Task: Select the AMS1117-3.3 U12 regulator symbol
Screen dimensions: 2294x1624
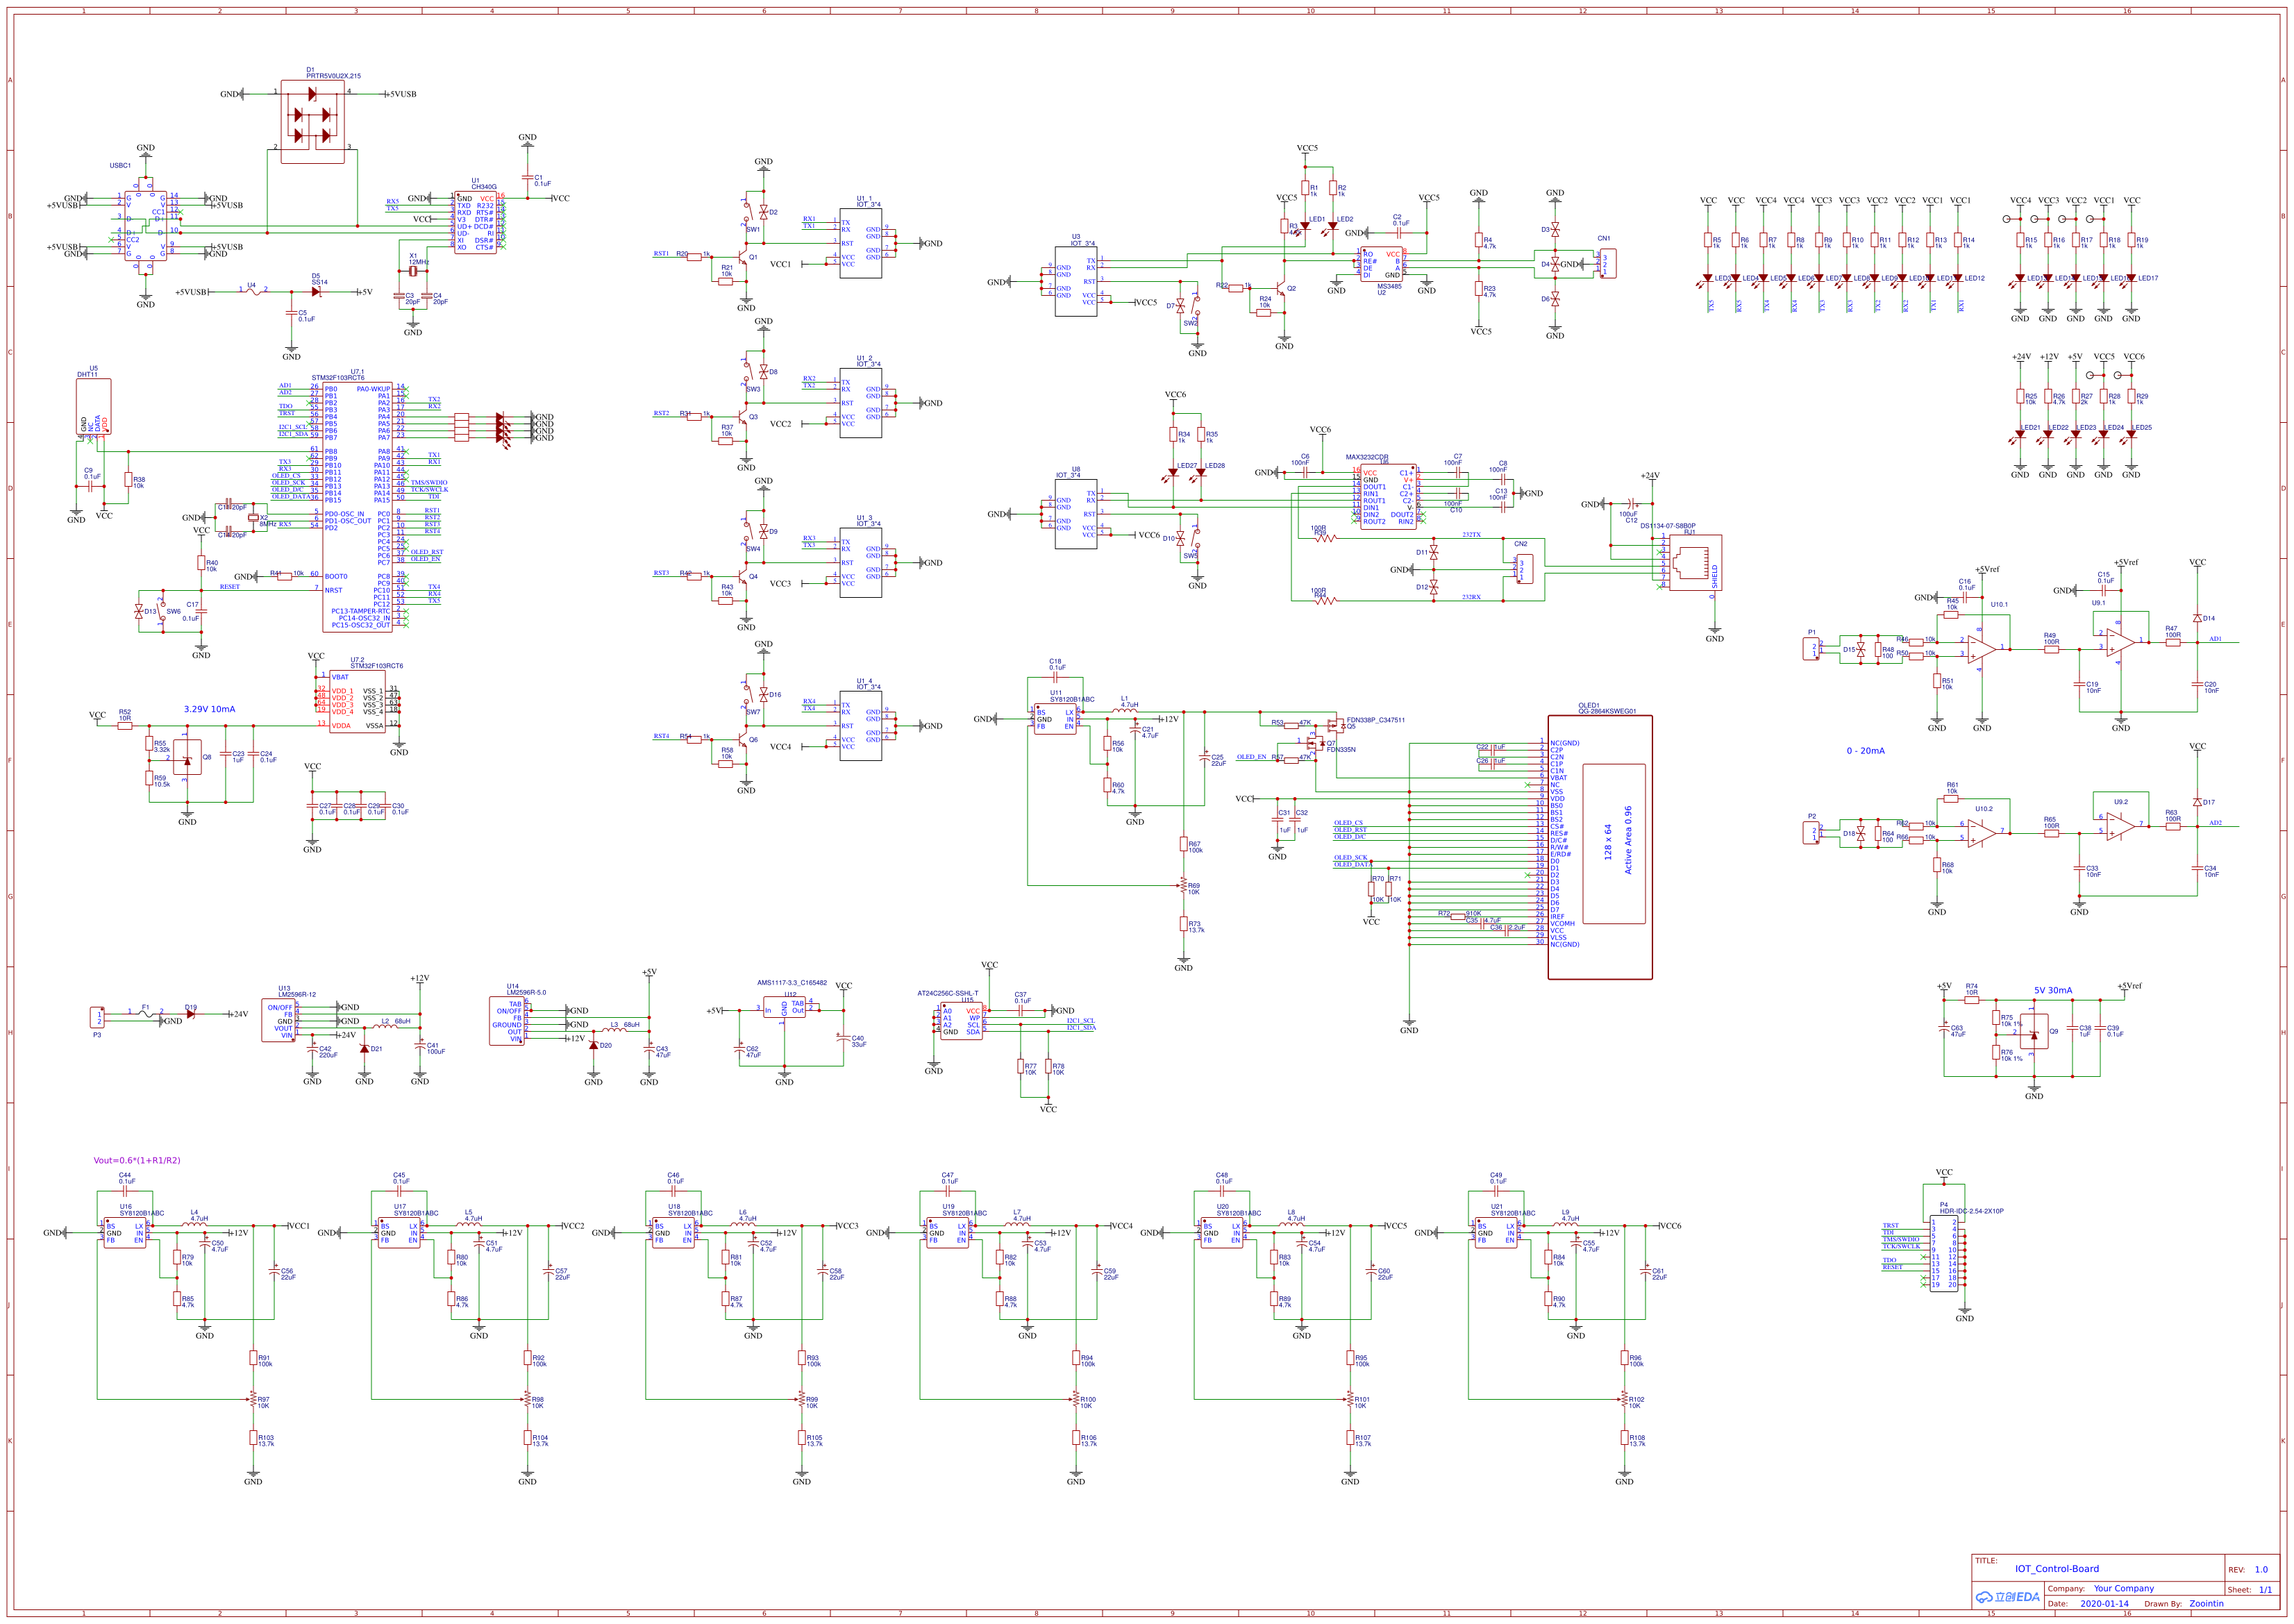Action: click(x=785, y=1008)
